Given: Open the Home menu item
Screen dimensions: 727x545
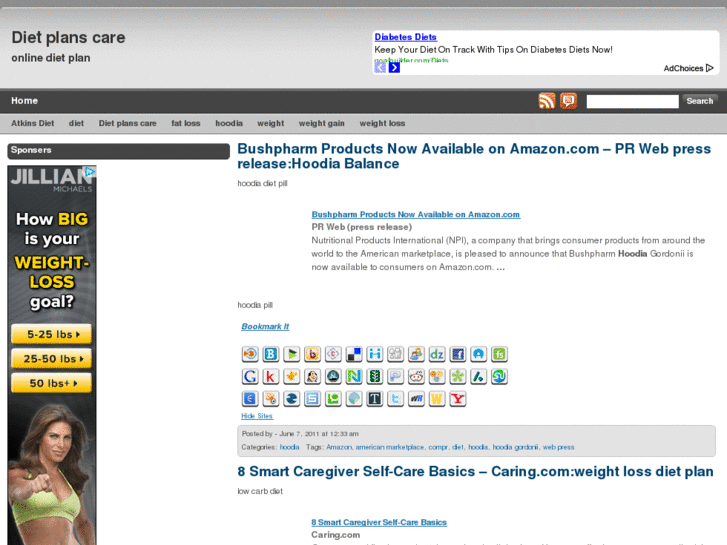Looking at the screenshot, I should 25,101.
